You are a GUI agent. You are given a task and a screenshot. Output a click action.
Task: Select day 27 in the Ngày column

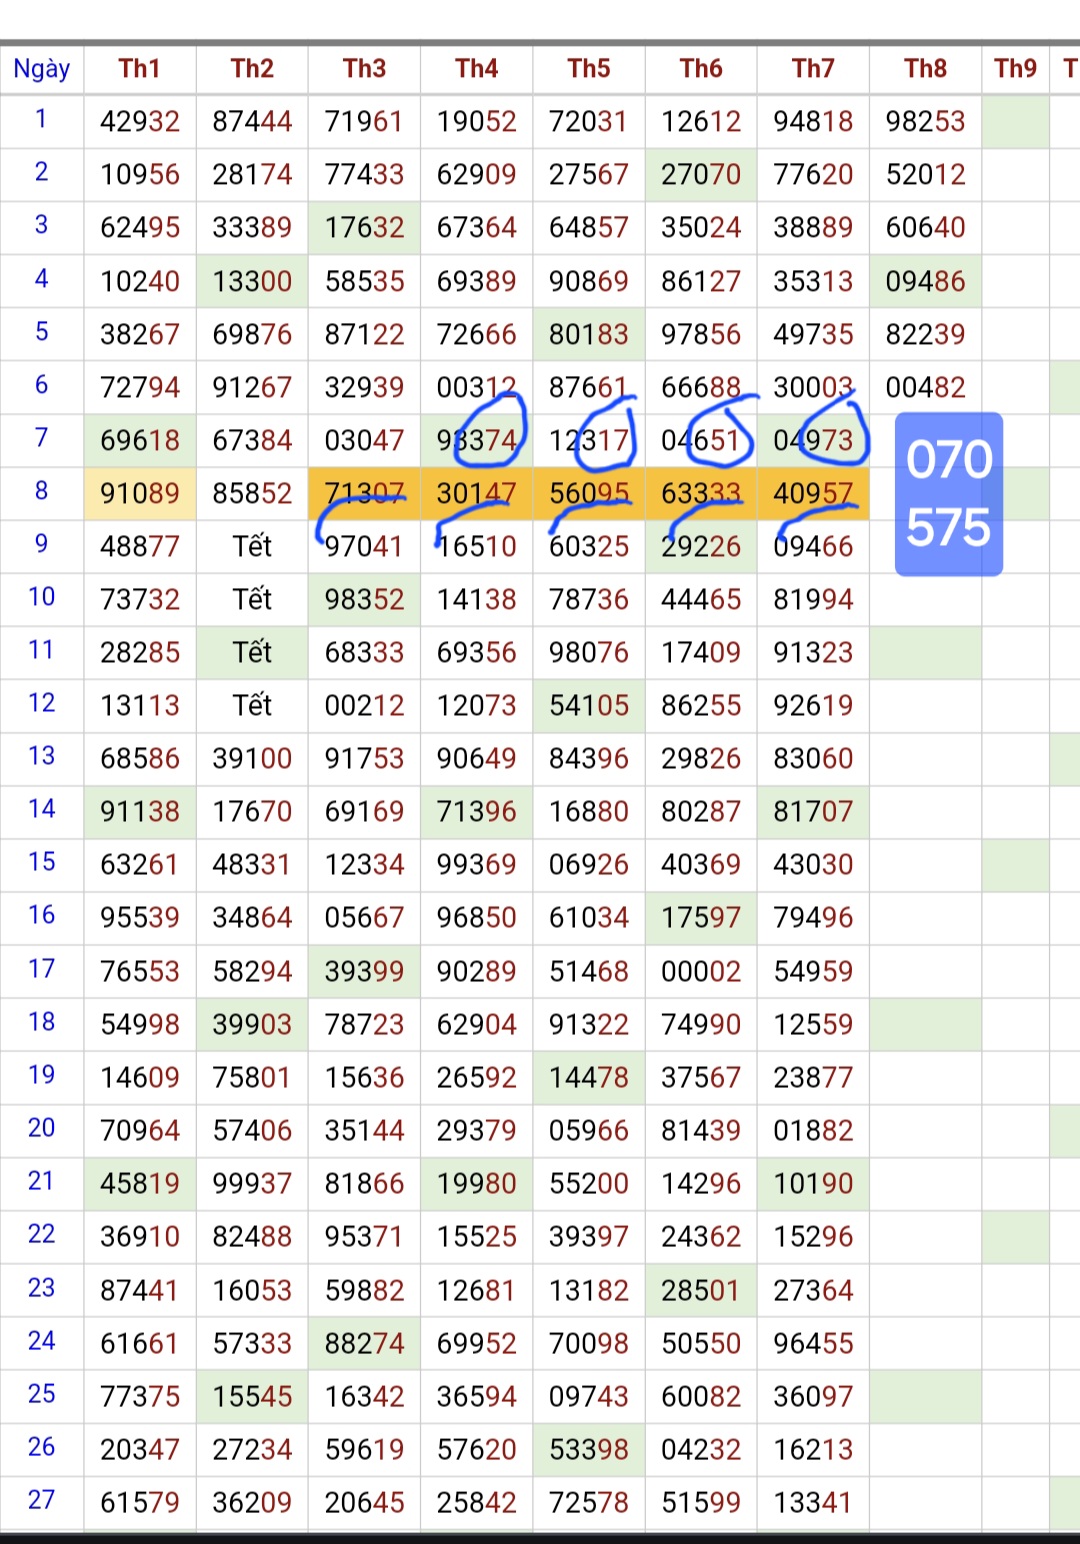tap(42, 1500)
